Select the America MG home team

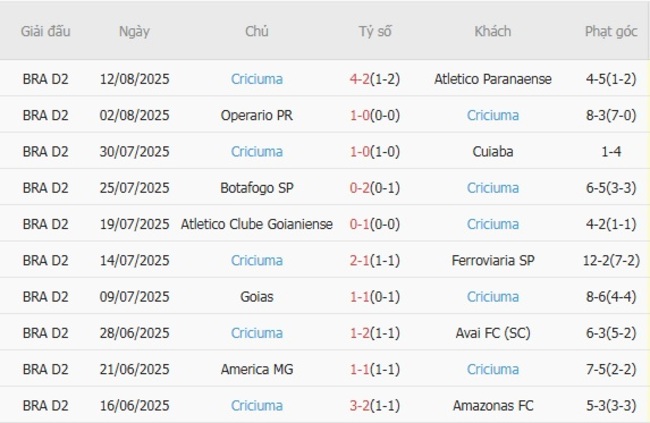point(256,369)
